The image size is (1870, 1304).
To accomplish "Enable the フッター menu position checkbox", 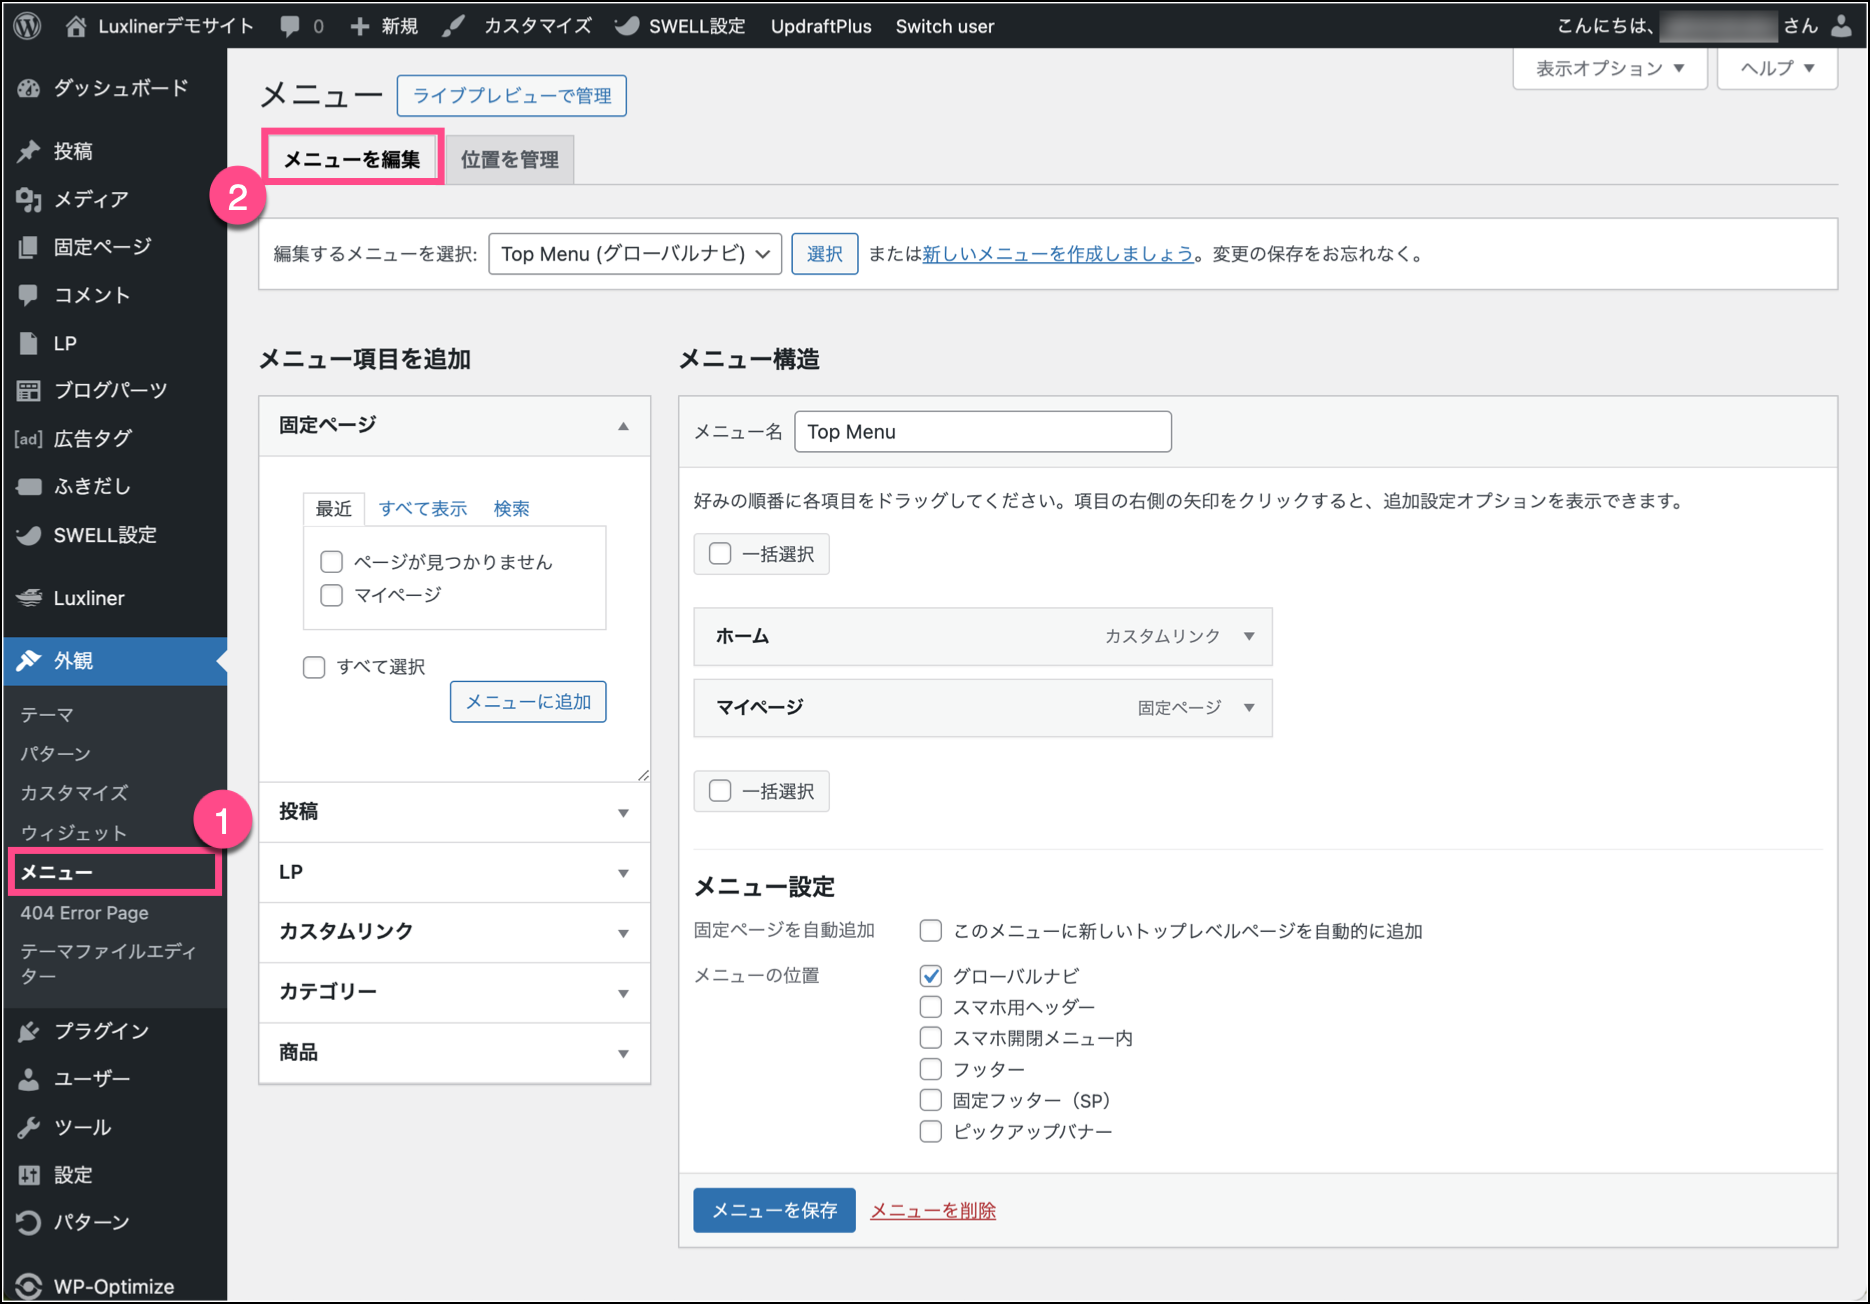I will [931, 1069].
